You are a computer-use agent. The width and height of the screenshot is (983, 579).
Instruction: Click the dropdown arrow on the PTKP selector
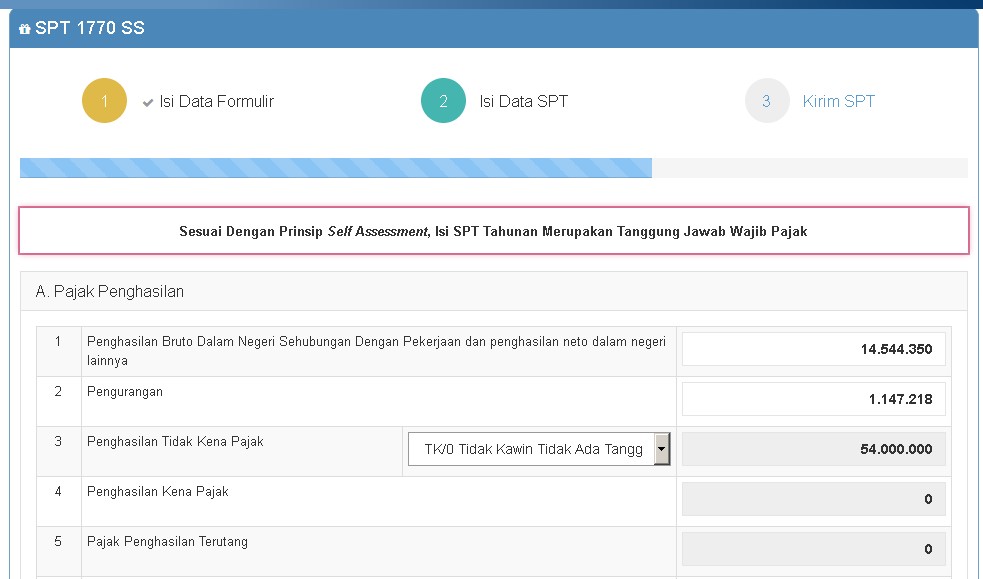point(661,449)
